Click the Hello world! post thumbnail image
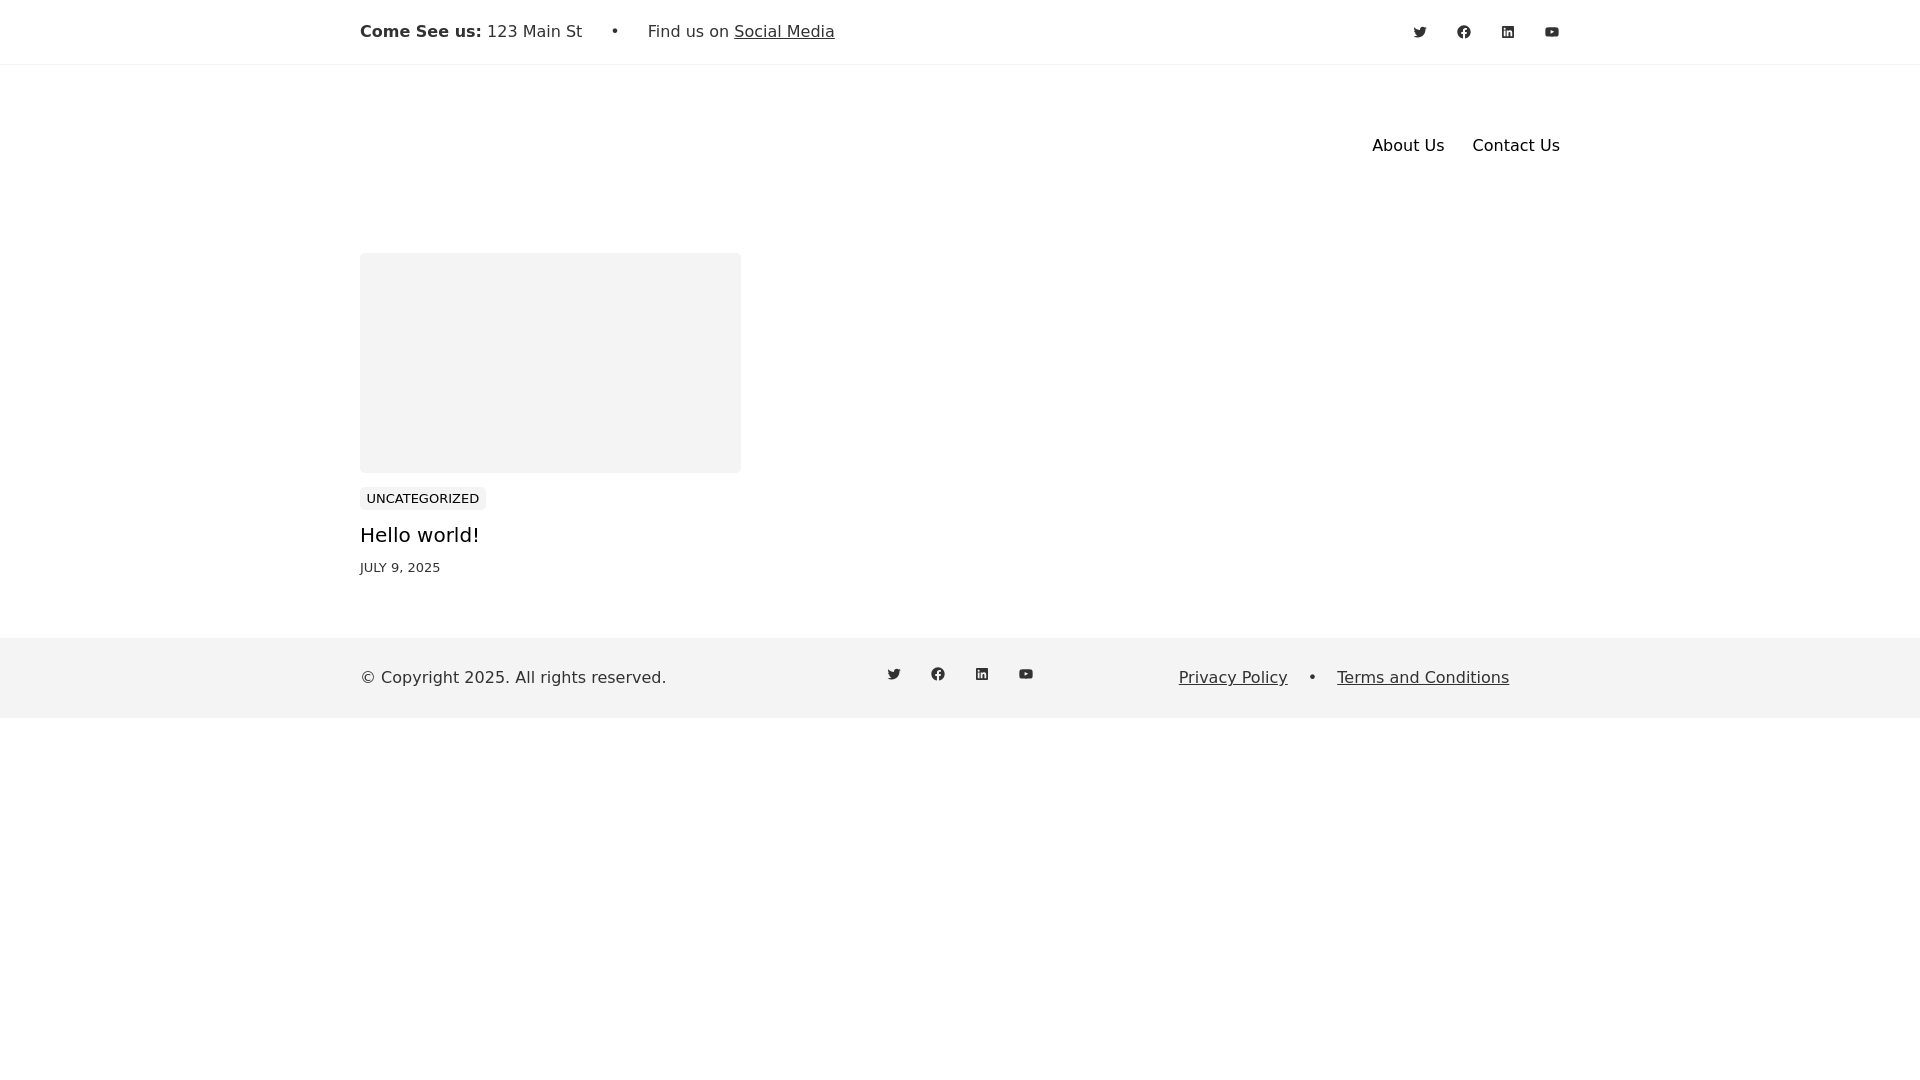Viewport: 1920px width, 1080px height. [x=550, y=363]
